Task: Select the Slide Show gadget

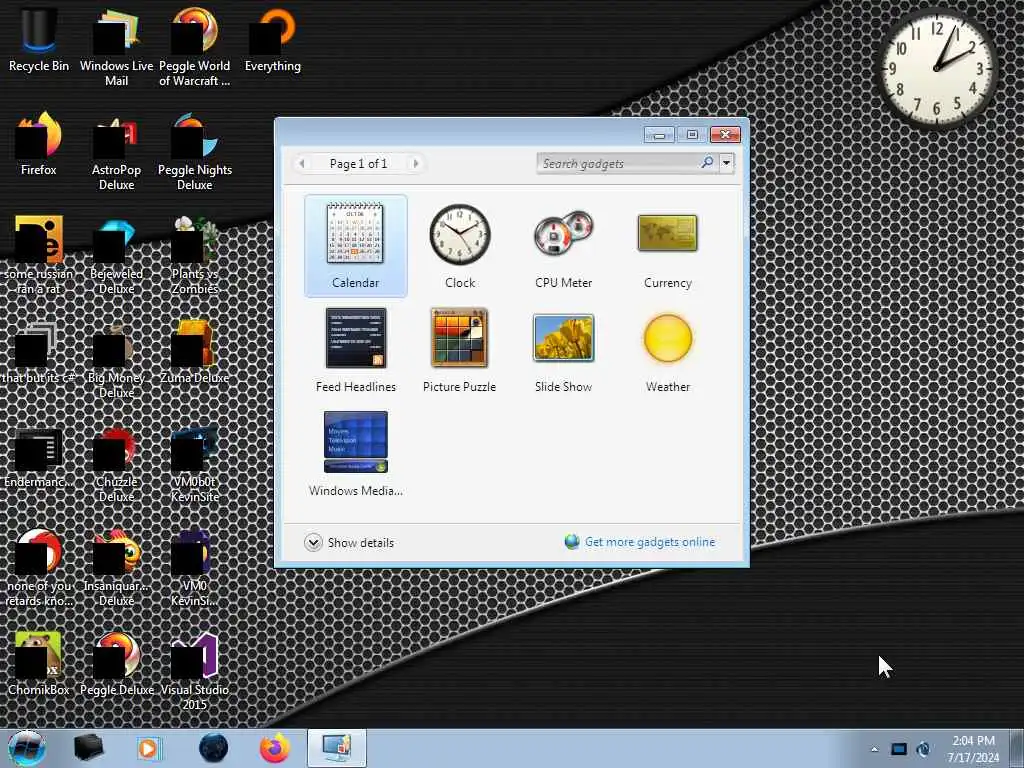Action: tap(564, 349)
